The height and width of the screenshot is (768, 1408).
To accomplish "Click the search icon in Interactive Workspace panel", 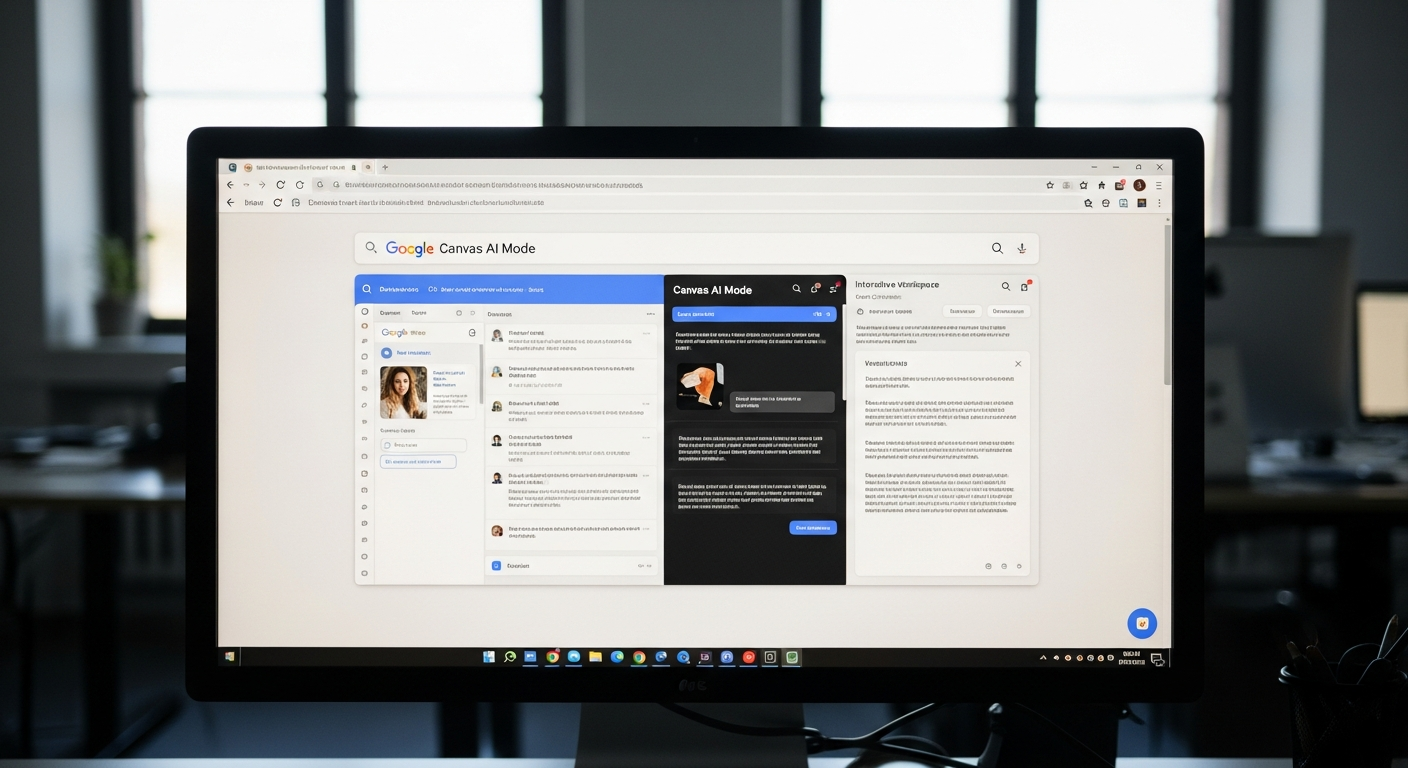I will 1005,287.
